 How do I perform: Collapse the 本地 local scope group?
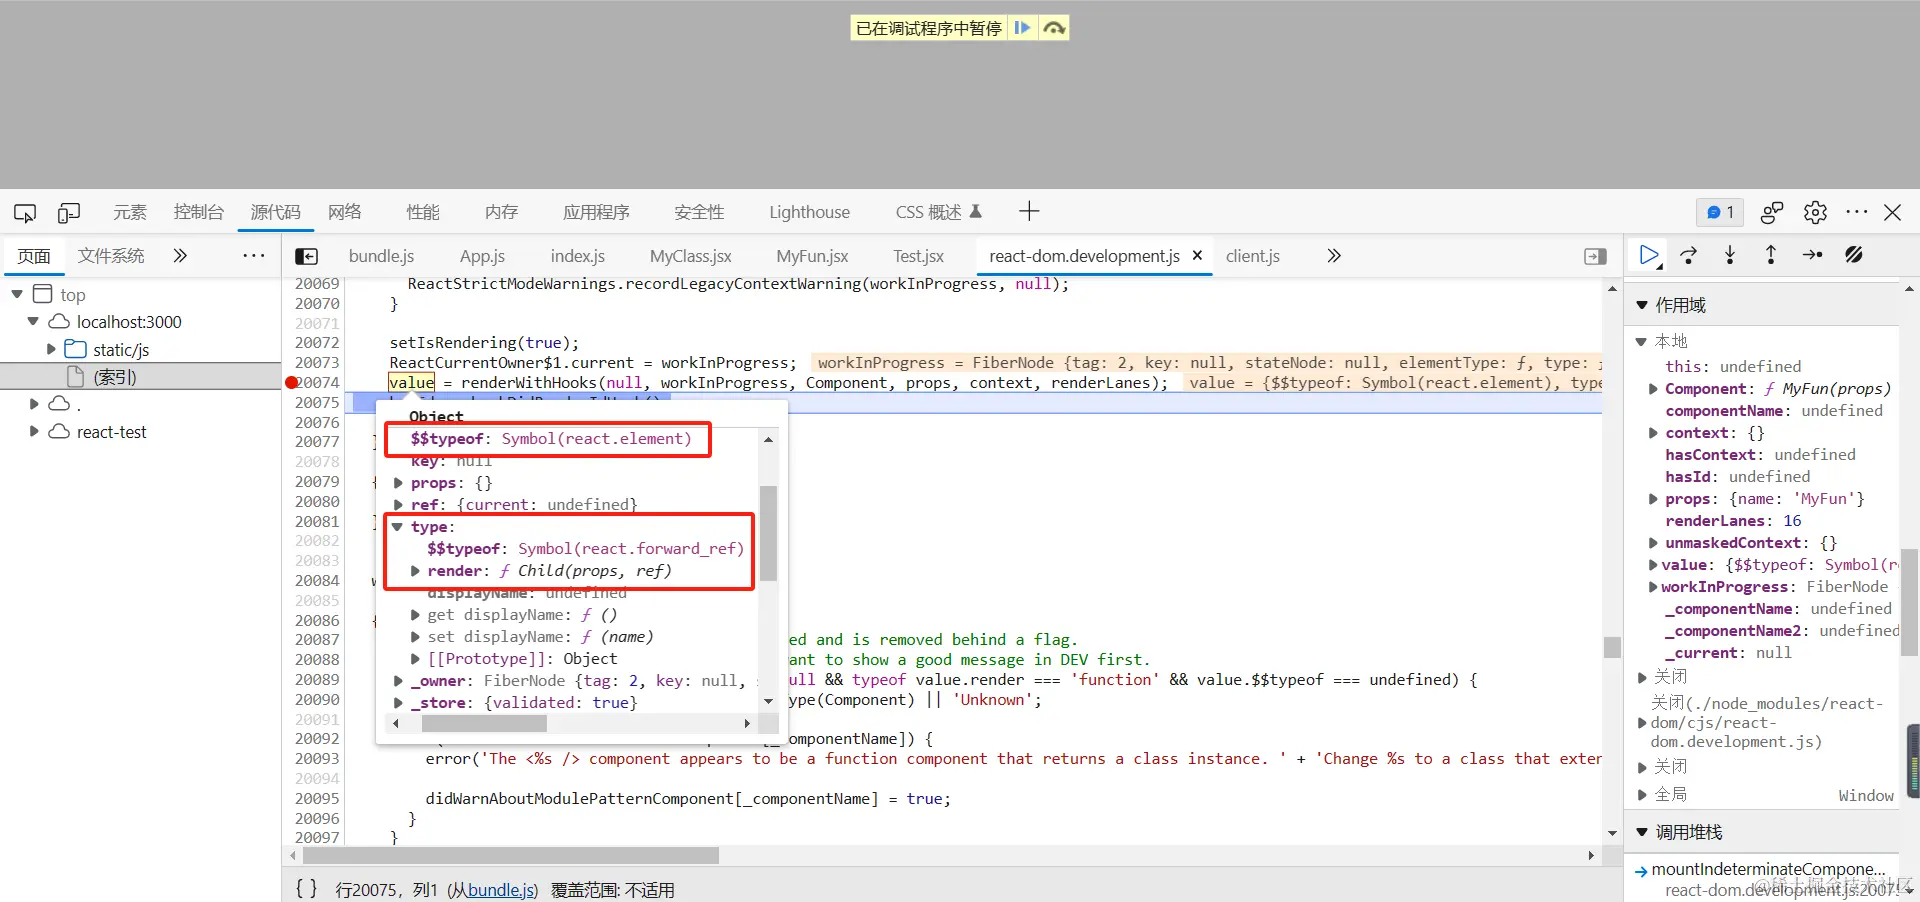pos(1641,341)
